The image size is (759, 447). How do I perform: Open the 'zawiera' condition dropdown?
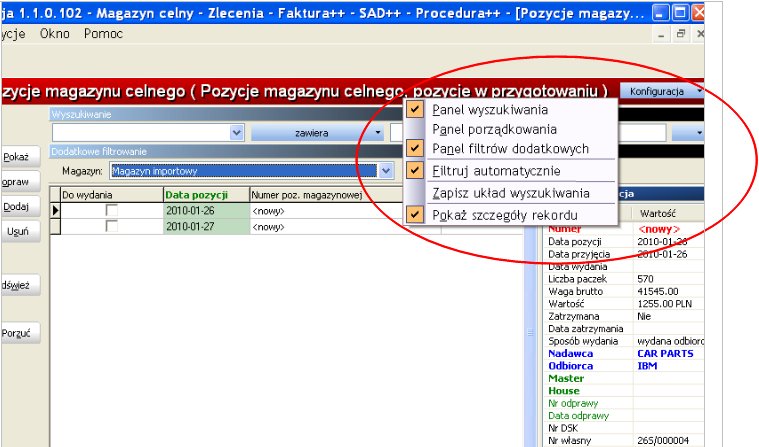[x=317, y=132]
